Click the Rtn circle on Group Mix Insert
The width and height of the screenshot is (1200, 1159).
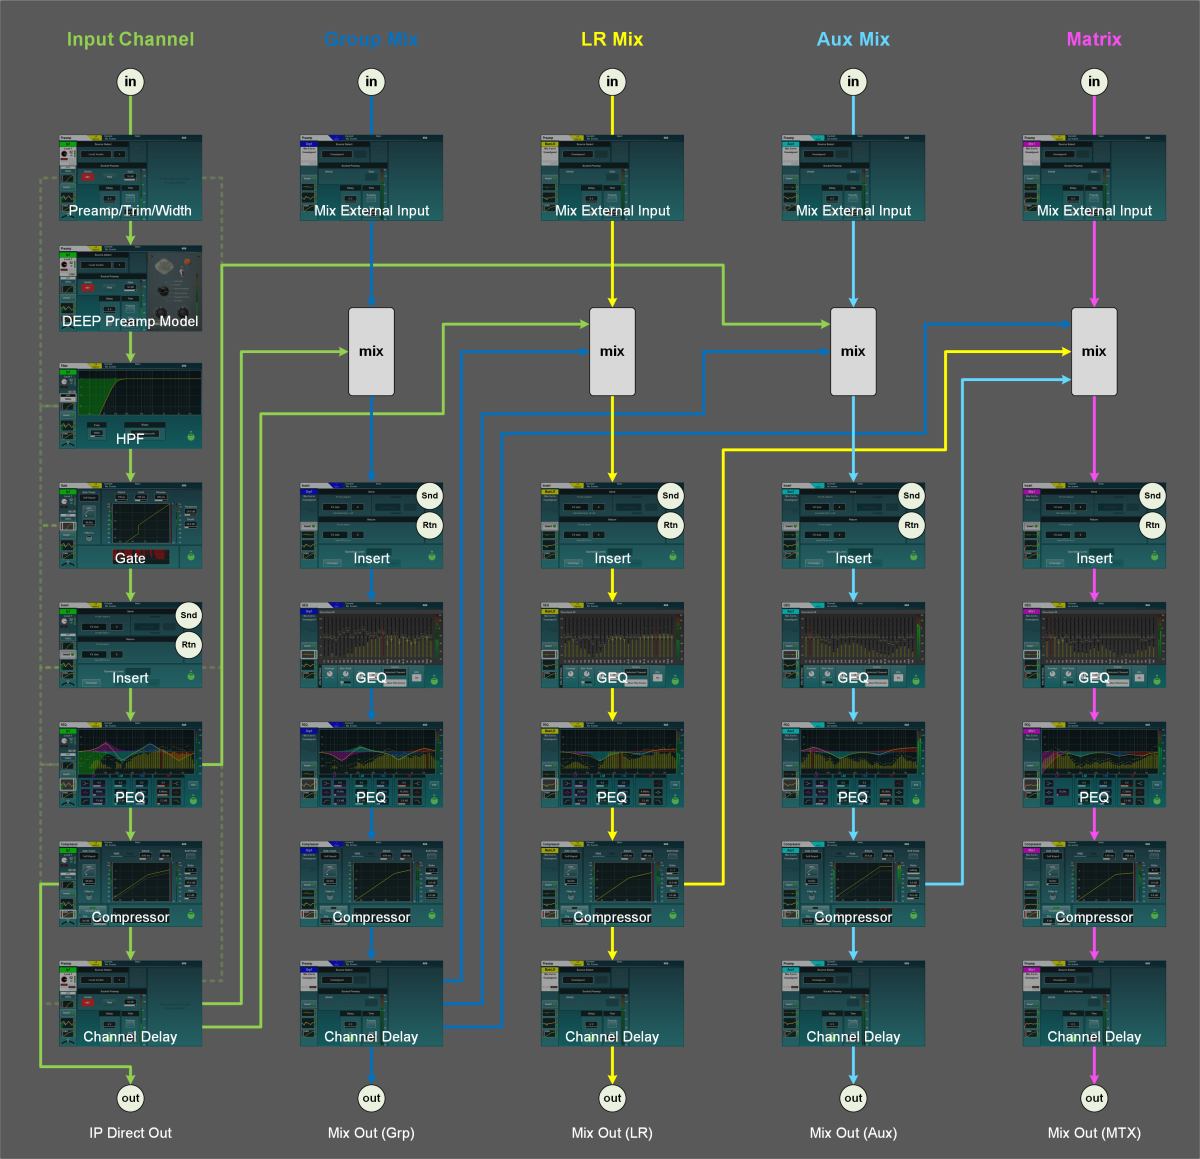pyautogui.click(x=429, y=525)
